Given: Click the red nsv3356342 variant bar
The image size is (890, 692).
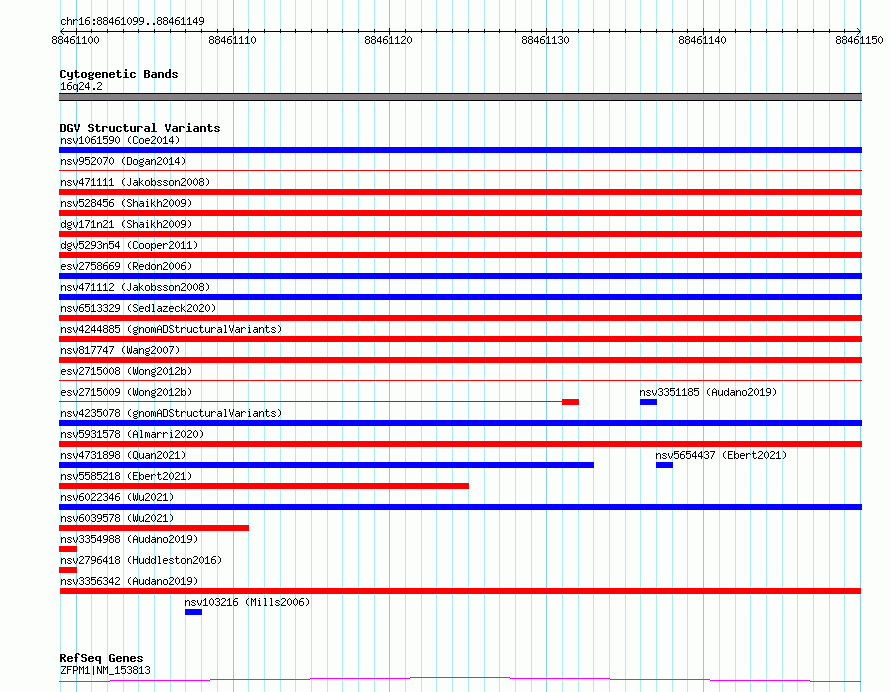Looking at the screenshot, I should click(460, 591).
